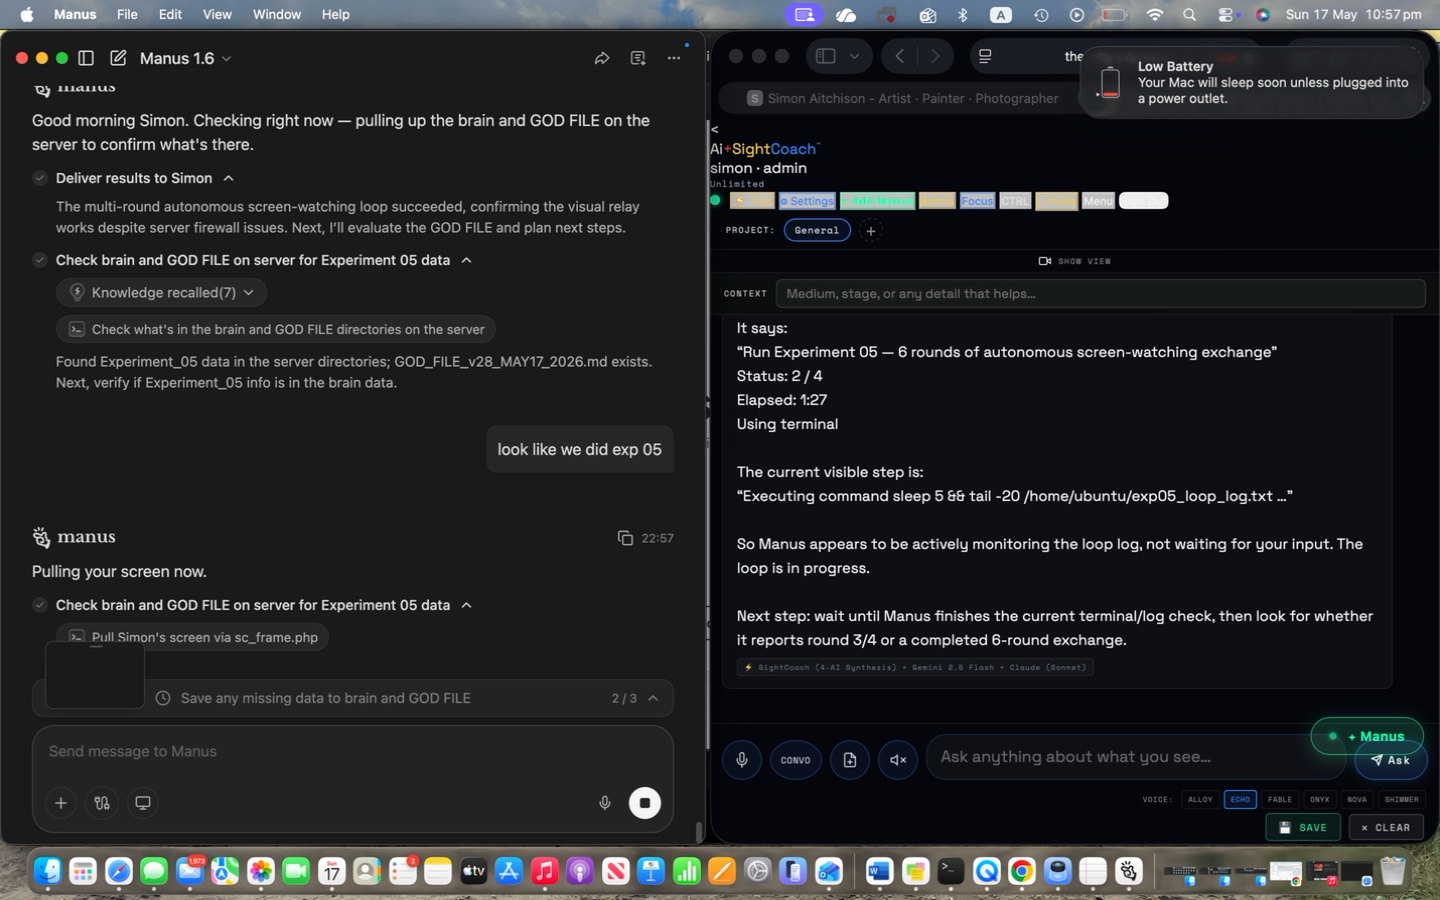
Task: Copy the manus reply at 22:57
Action: click(x=625, y=538)
